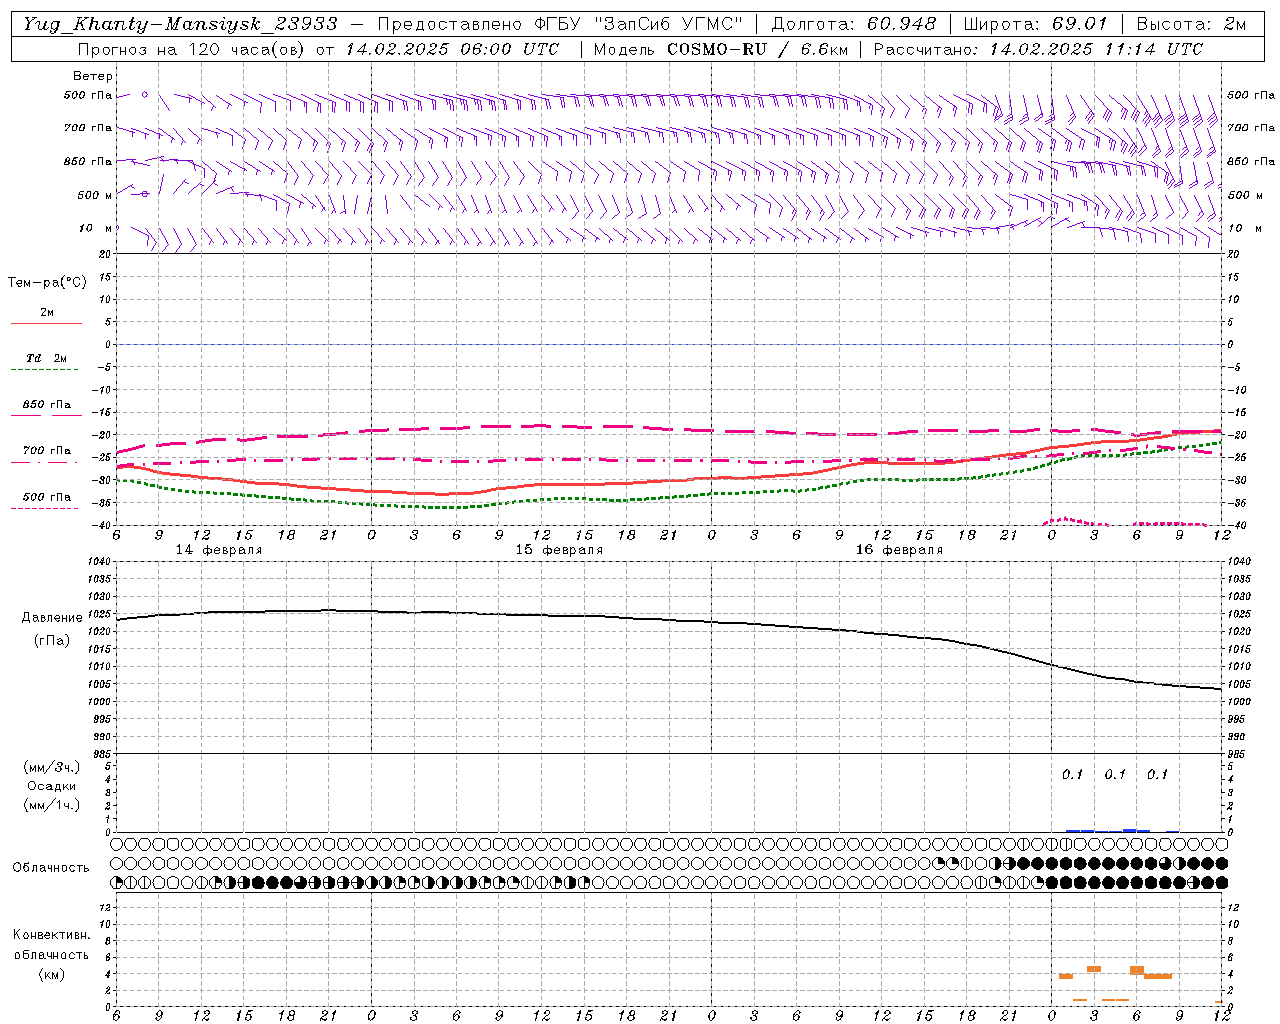Click the Широта: 69.01 value
This screenshot has height=1024, width=1280.
click(x=1036, y=24)
